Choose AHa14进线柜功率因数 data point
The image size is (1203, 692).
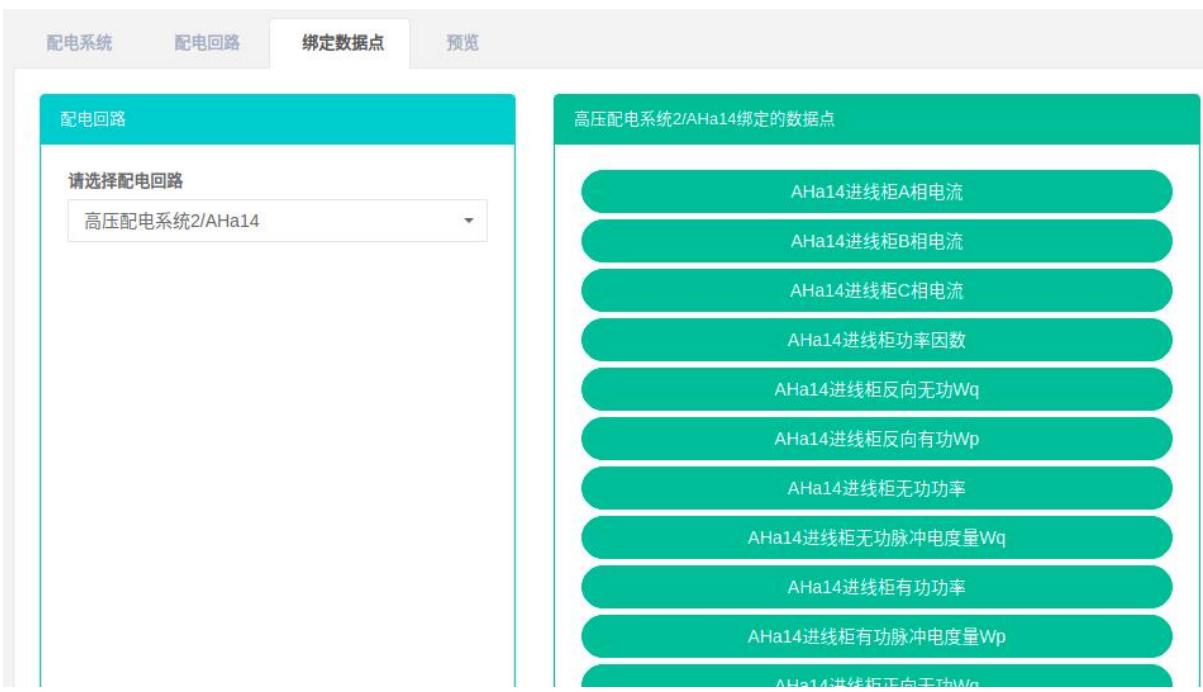point(876,340)
